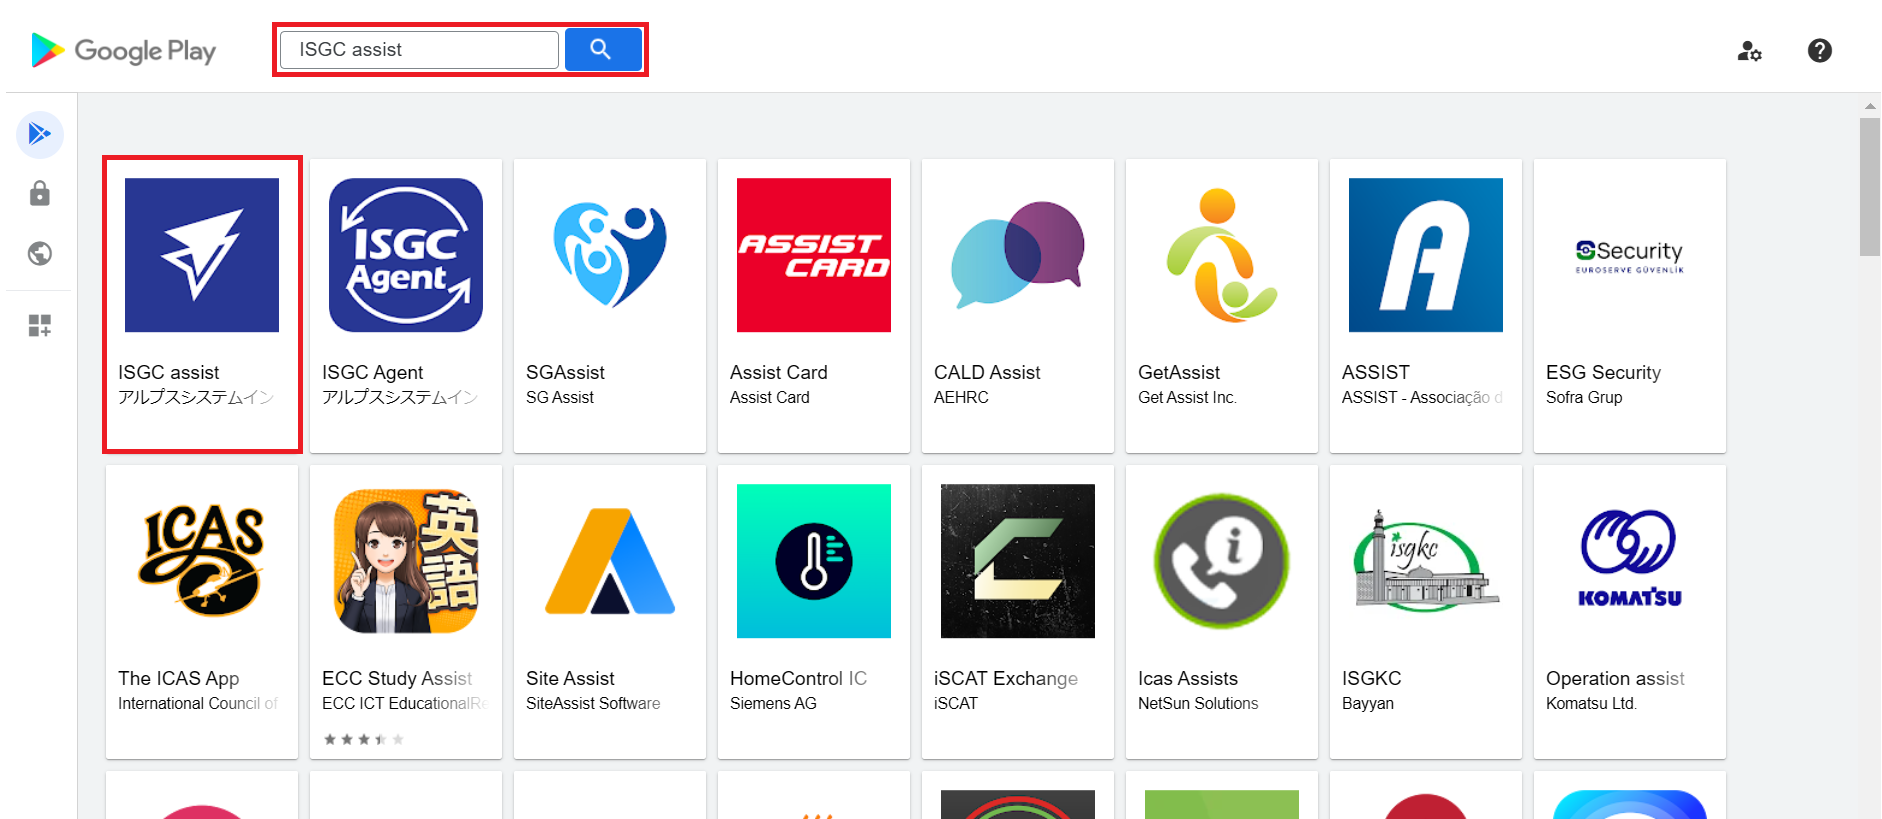This screenshot has height=819, width=1882.
Task: Click the Get Assist Inc. developer link
Action: tap(1187, 397)
